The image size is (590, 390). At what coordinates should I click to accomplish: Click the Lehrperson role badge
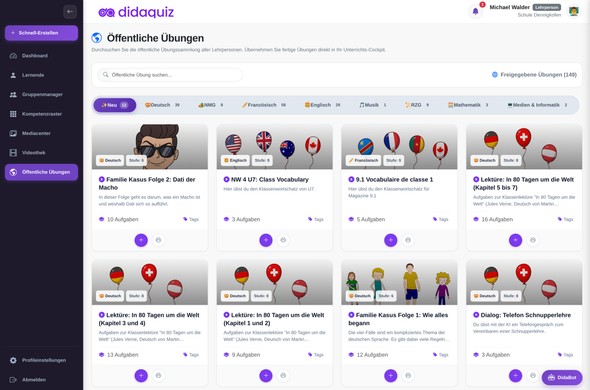(x=547, y=7)
